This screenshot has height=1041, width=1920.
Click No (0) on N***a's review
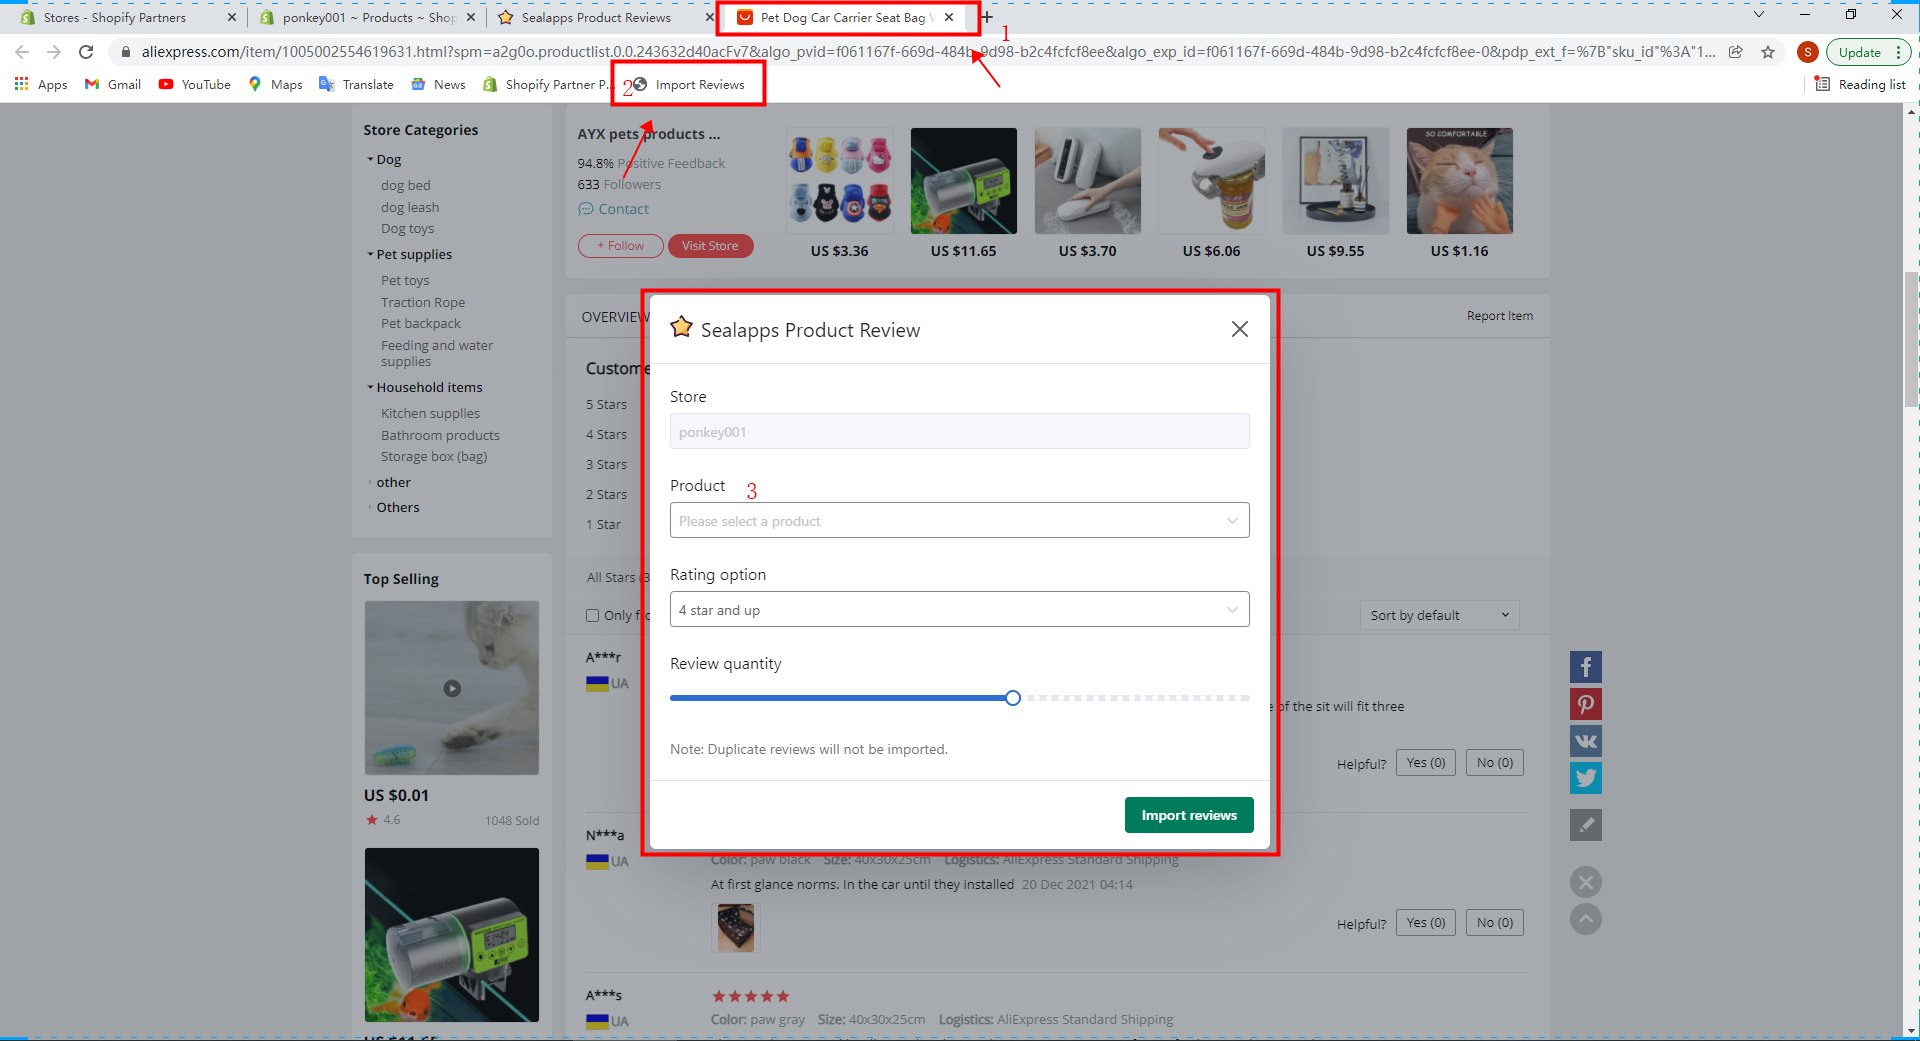point(1495,923)
